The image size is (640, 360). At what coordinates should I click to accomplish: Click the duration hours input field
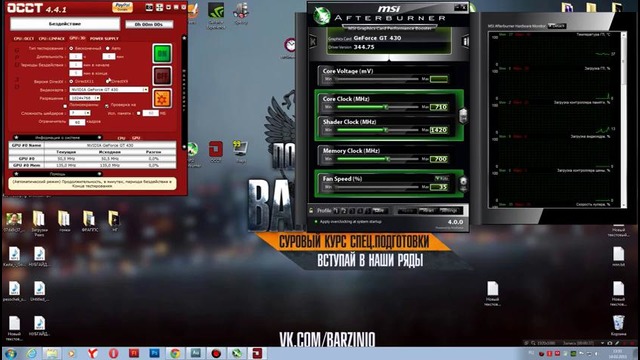[x=76, y=56]
